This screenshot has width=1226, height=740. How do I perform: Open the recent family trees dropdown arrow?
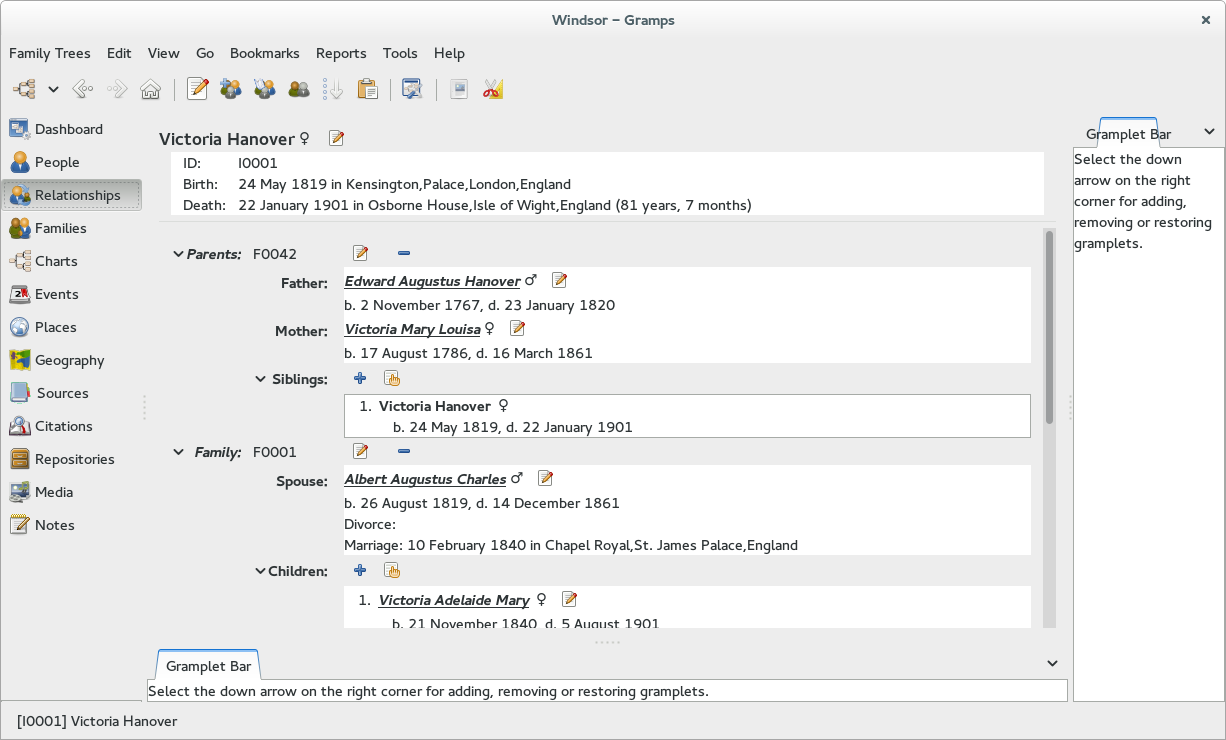tap(54, 89)
